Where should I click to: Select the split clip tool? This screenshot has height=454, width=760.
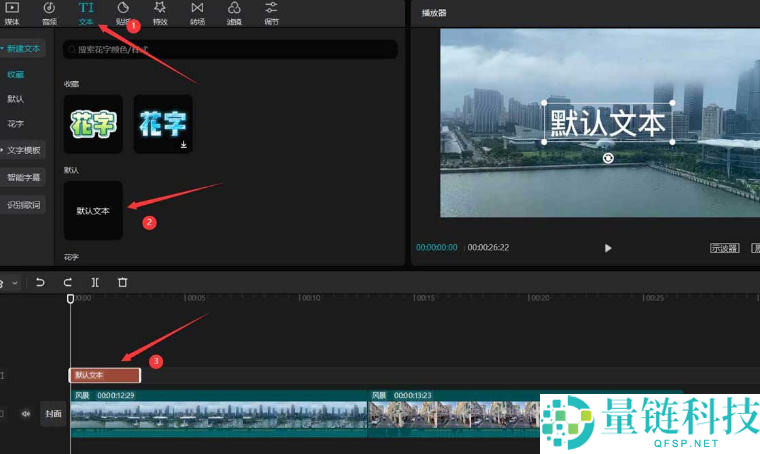(x=95, y=283)
